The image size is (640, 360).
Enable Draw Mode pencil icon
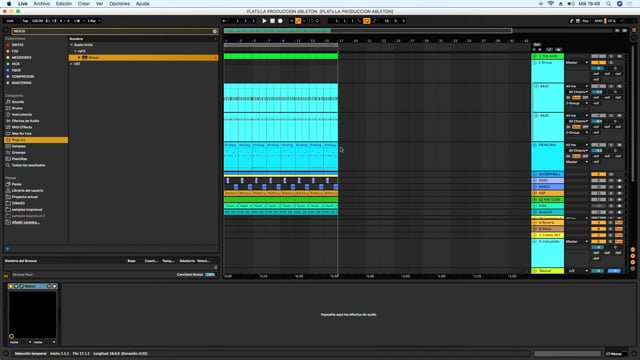[571, 21]
